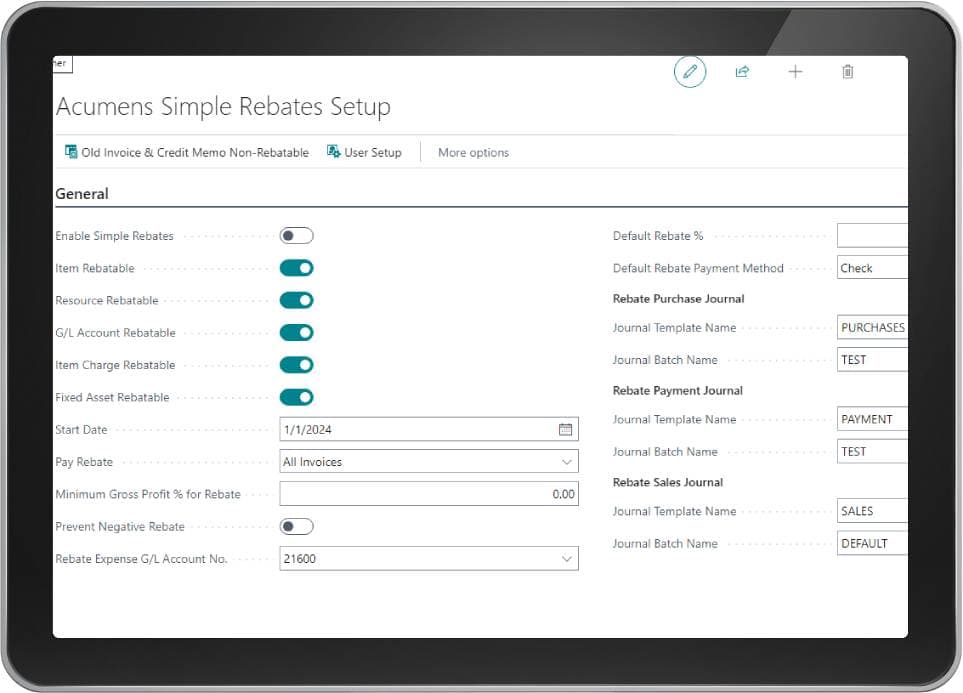Screen dimensions: 963x693
Task: Toggle Fixed Asset Rebatable switch
Action: pyautogui.click(x=297, y=397)
